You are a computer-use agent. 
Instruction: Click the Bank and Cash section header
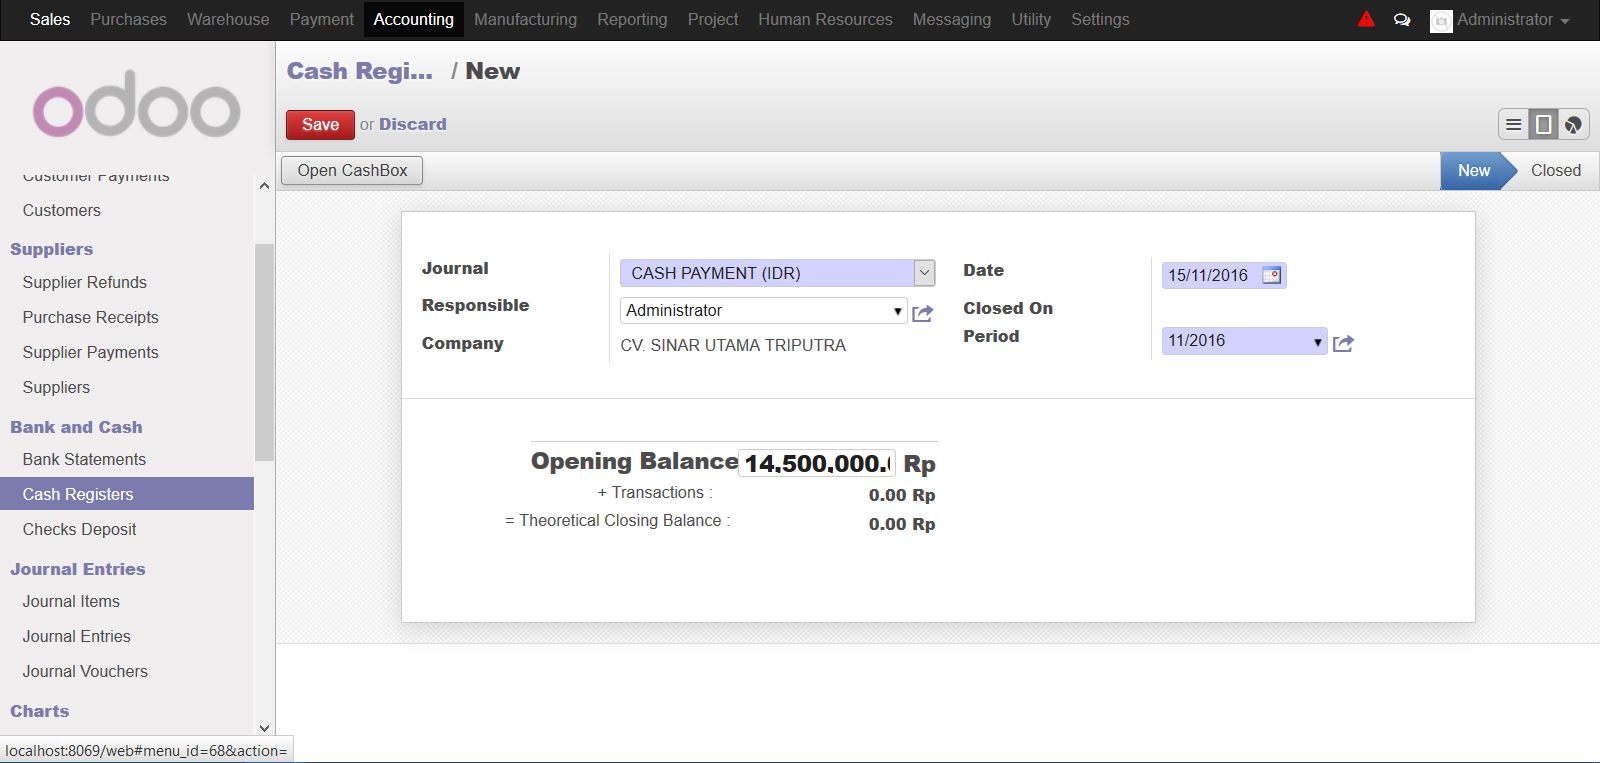76,427
